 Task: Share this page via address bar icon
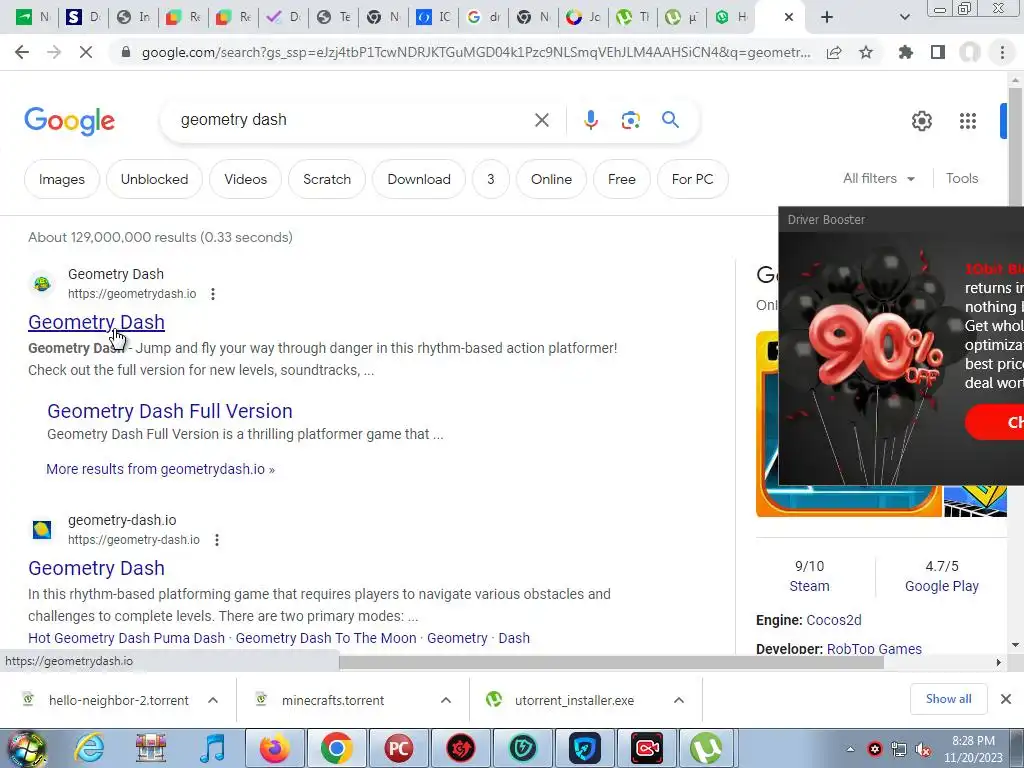[834, 53]
